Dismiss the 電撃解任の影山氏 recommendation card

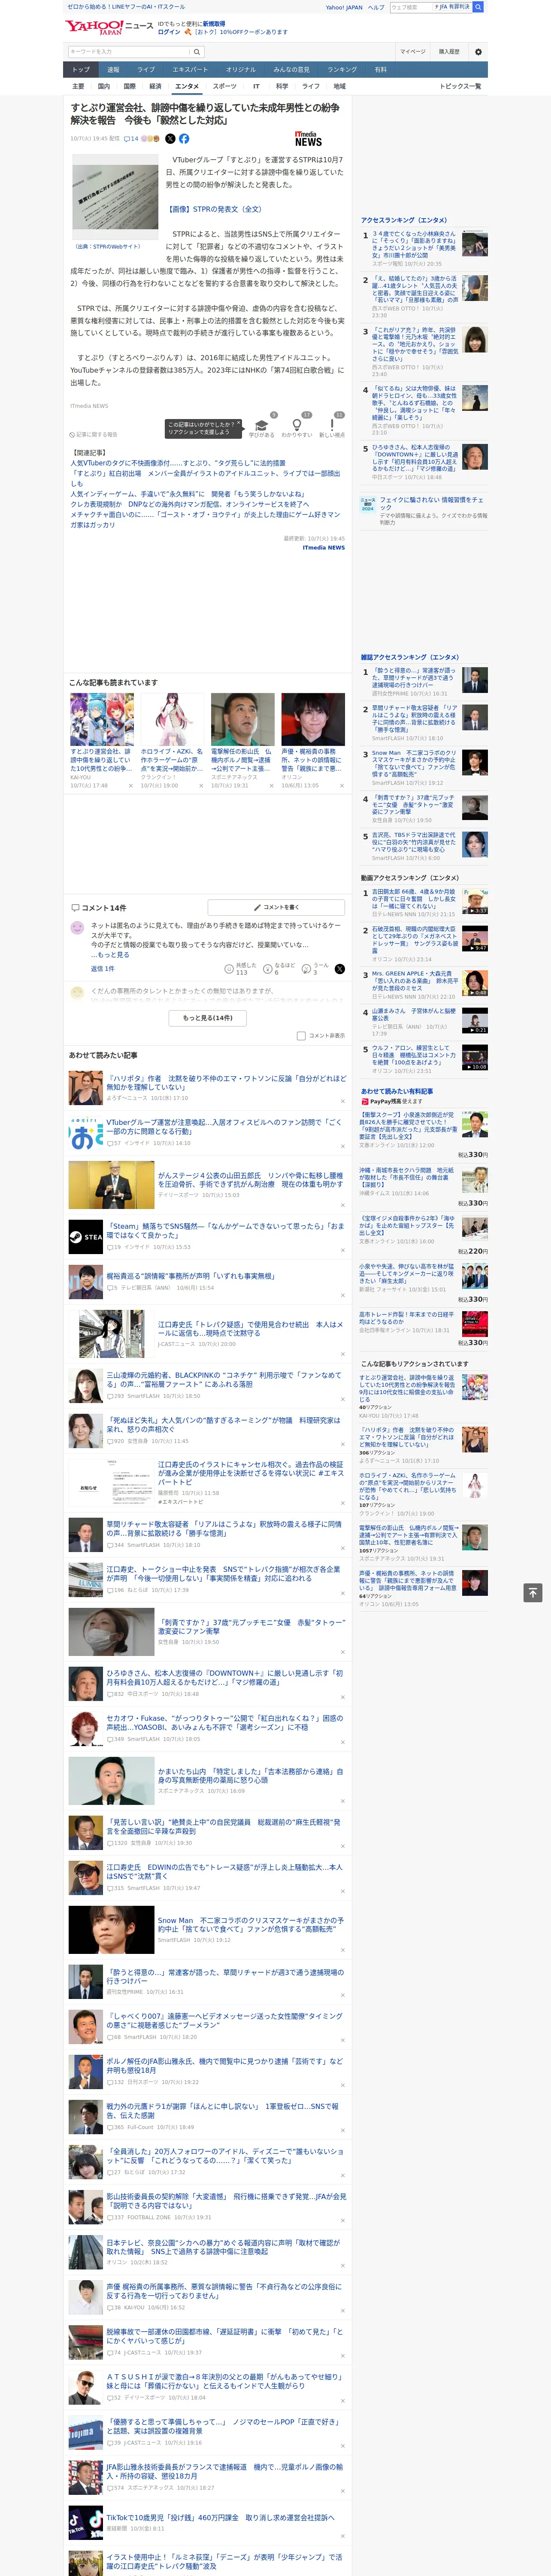(271, 786)
